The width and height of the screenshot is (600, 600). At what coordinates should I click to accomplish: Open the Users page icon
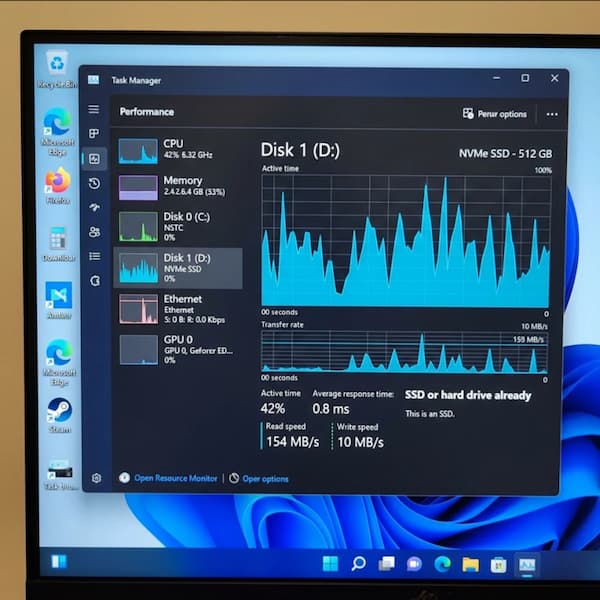(x=95, y=232)
